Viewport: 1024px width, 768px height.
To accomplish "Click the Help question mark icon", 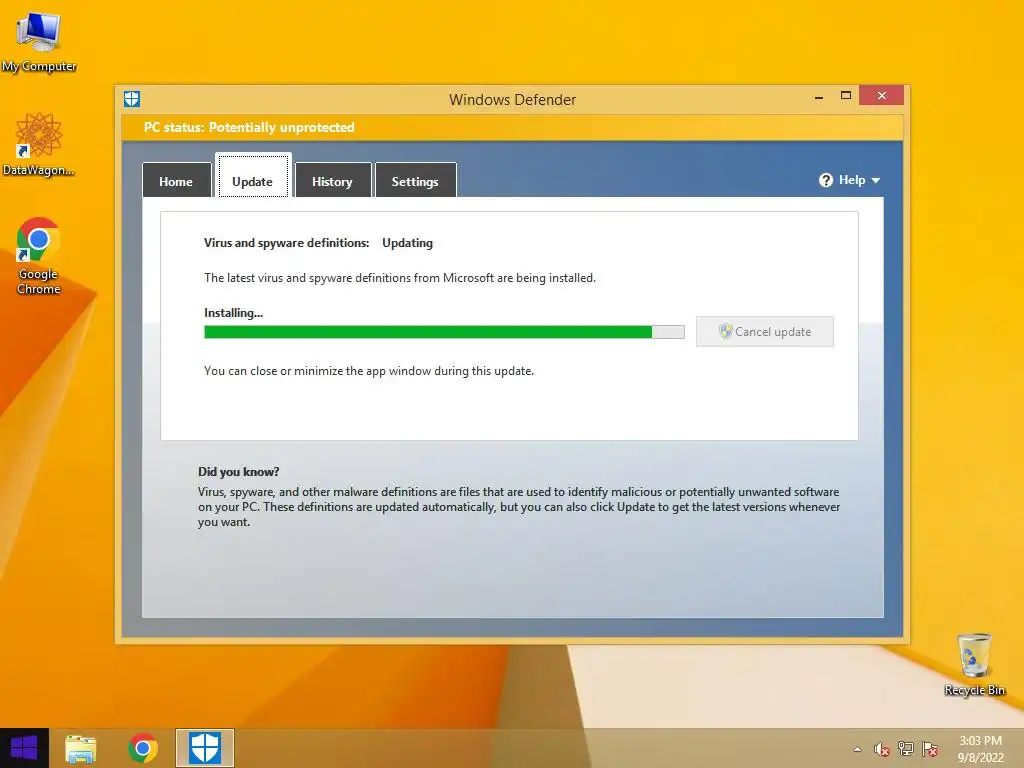I will click(826, 180).
